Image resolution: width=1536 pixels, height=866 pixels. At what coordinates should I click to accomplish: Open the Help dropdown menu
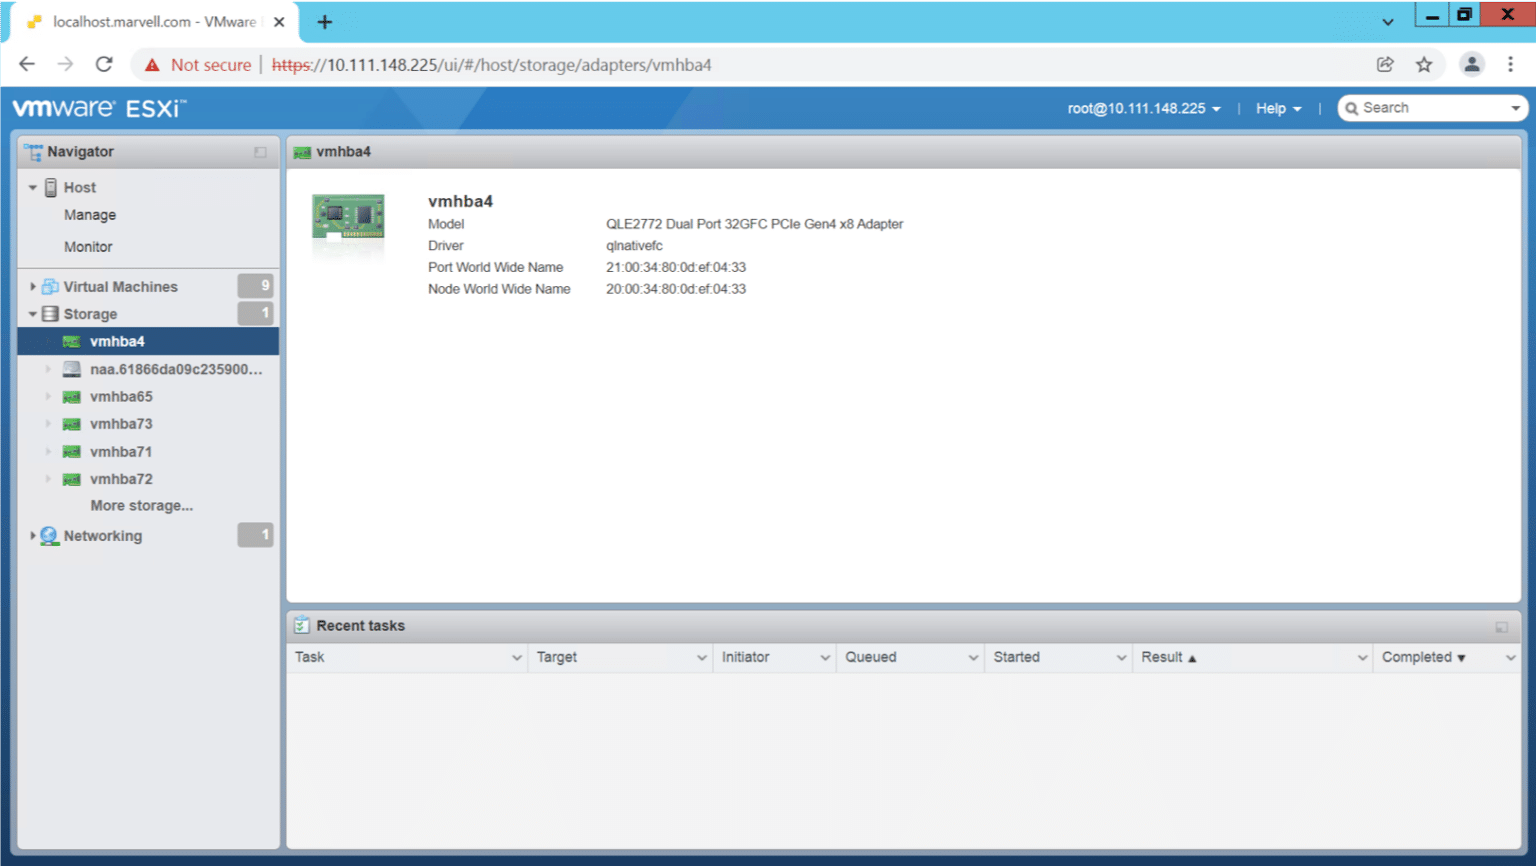click(1279, 108)
